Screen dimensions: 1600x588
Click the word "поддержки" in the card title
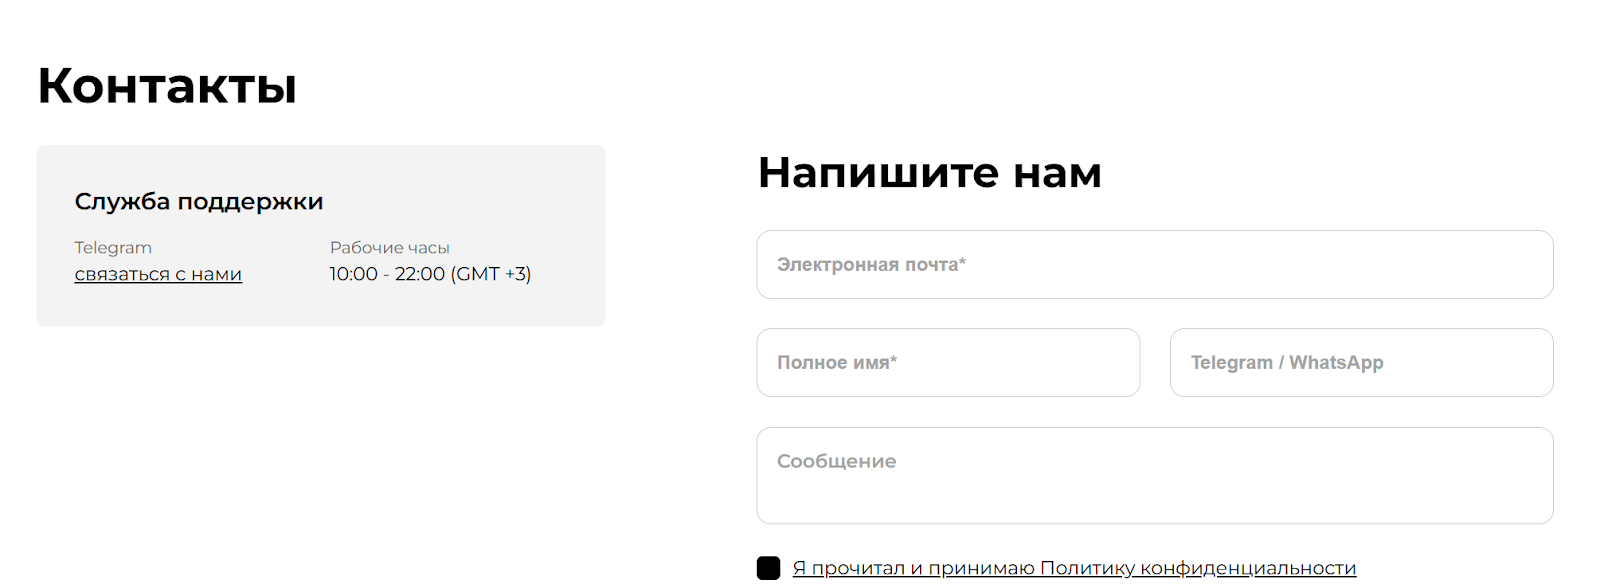pyautogui.click(x=250, y=202)
